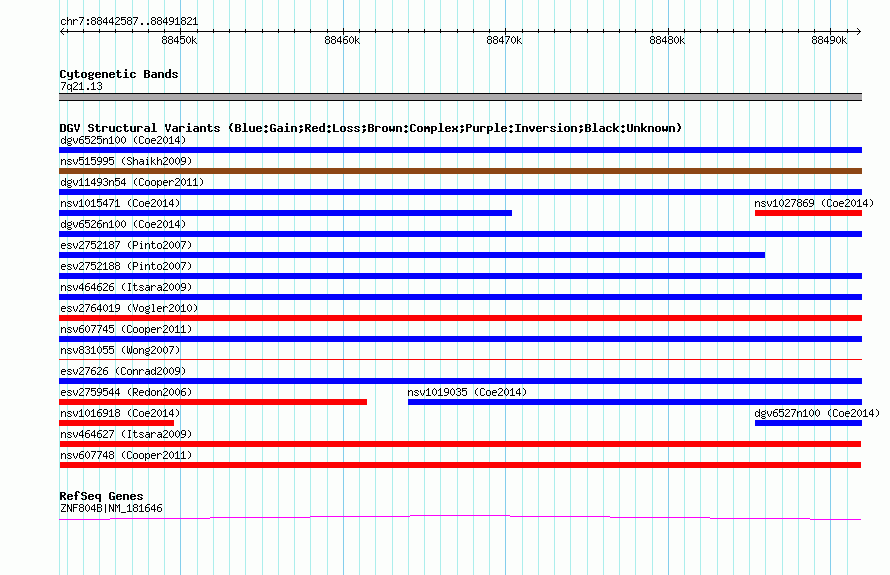This screenshot has width=890, height=575.
Task: Click the esv2764019 (Vogler2010) label
Action: (x=129, y=308)
